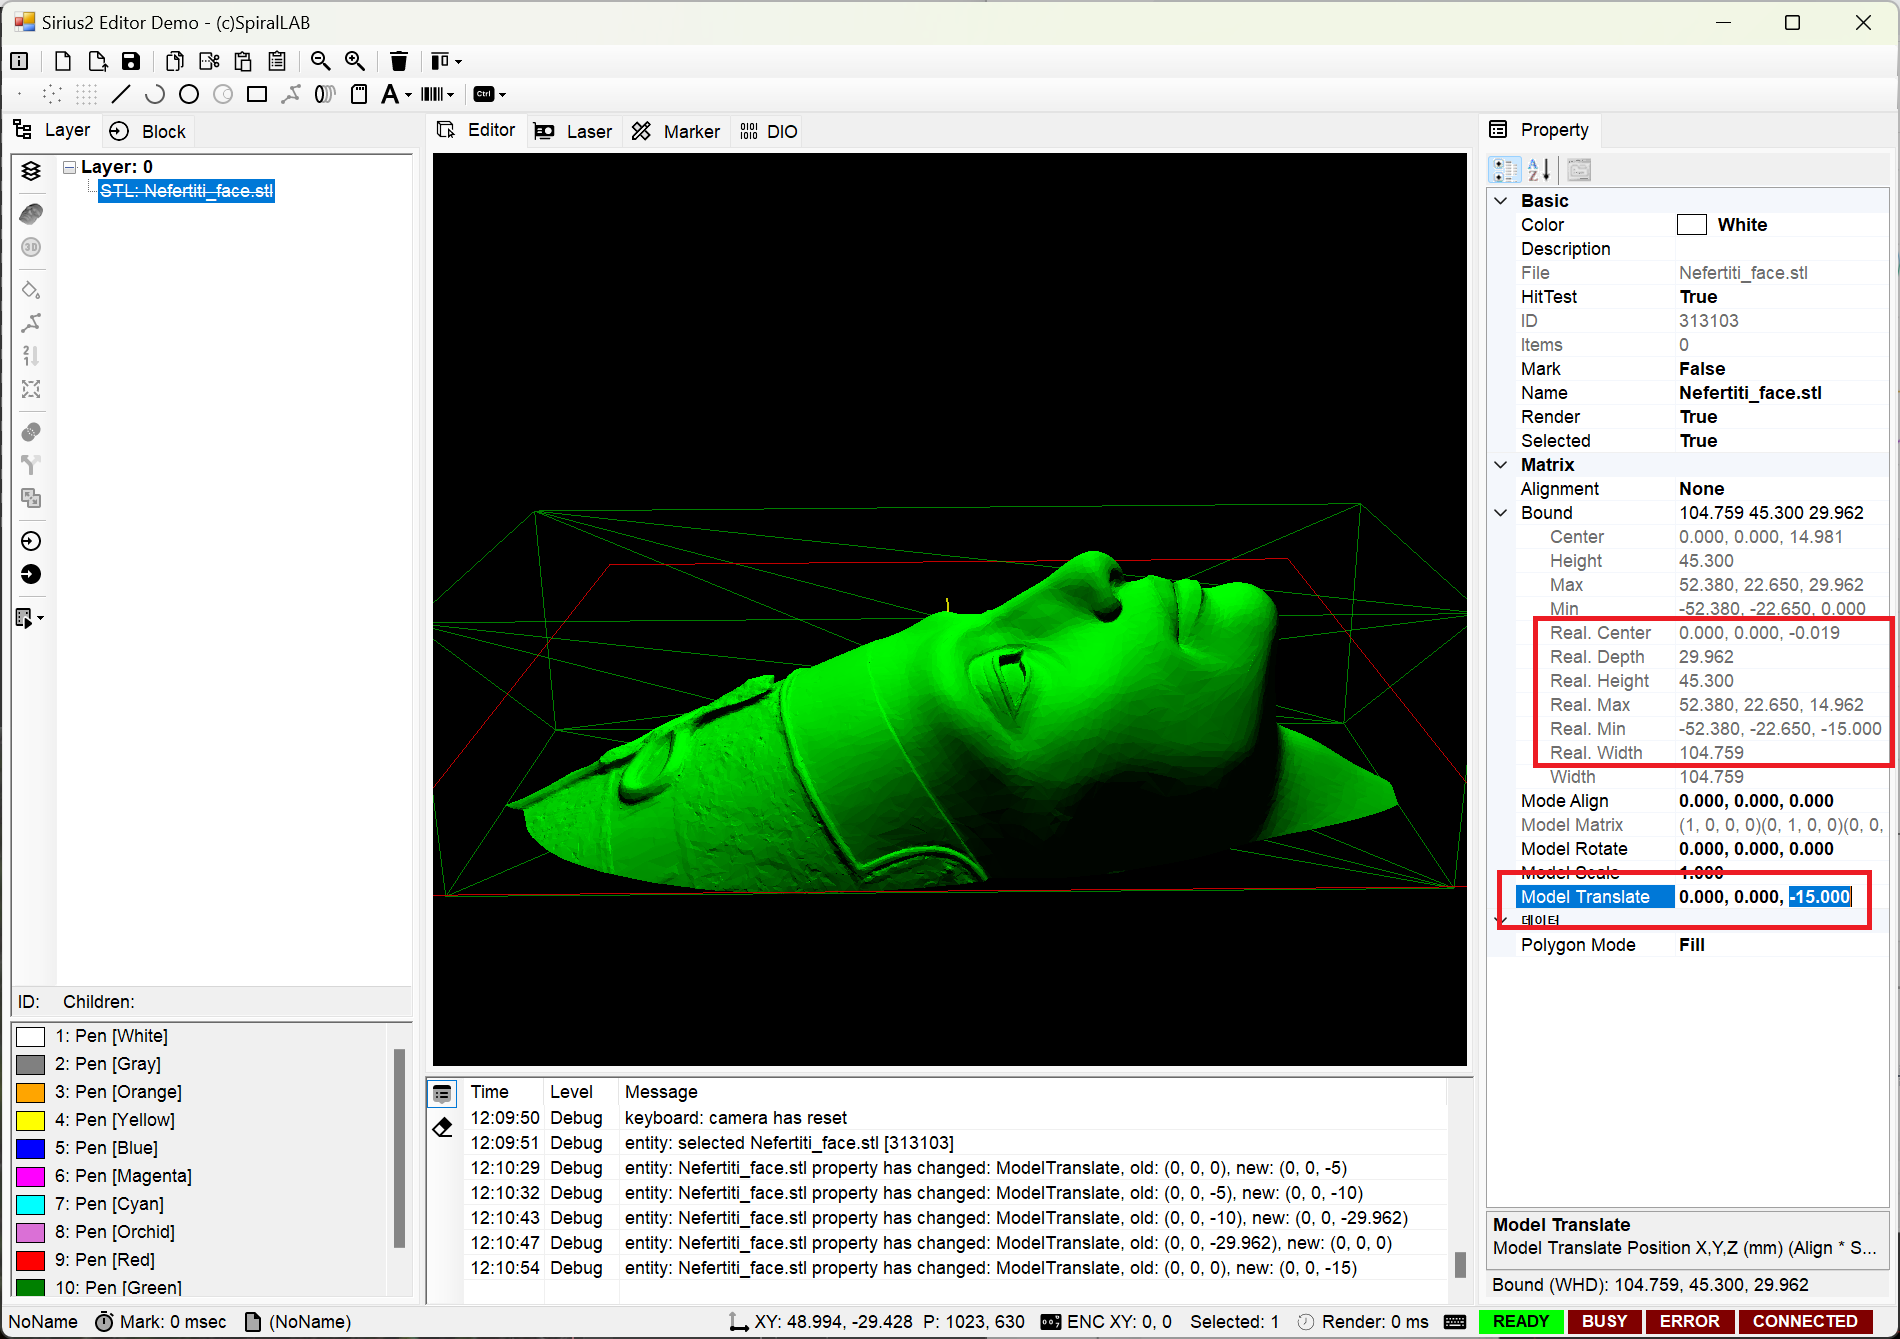Switch to the Layer tab

point(52,130)
